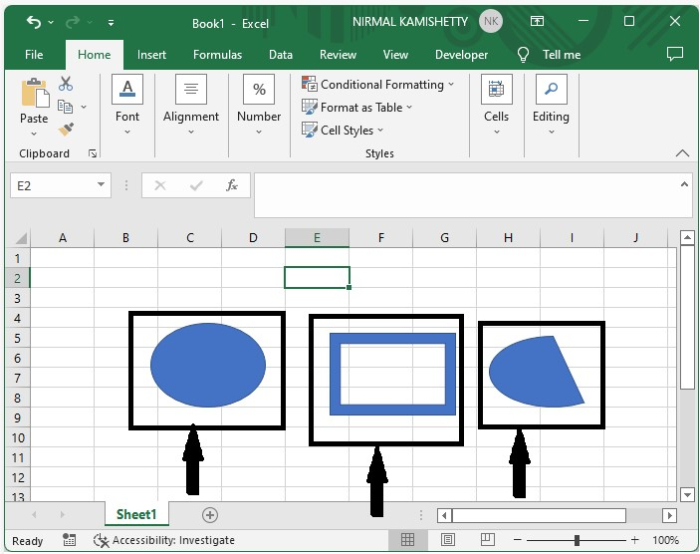700x554 pixels.
Task: Open Conditional Formatting menu
Action: tap(378, 84)
